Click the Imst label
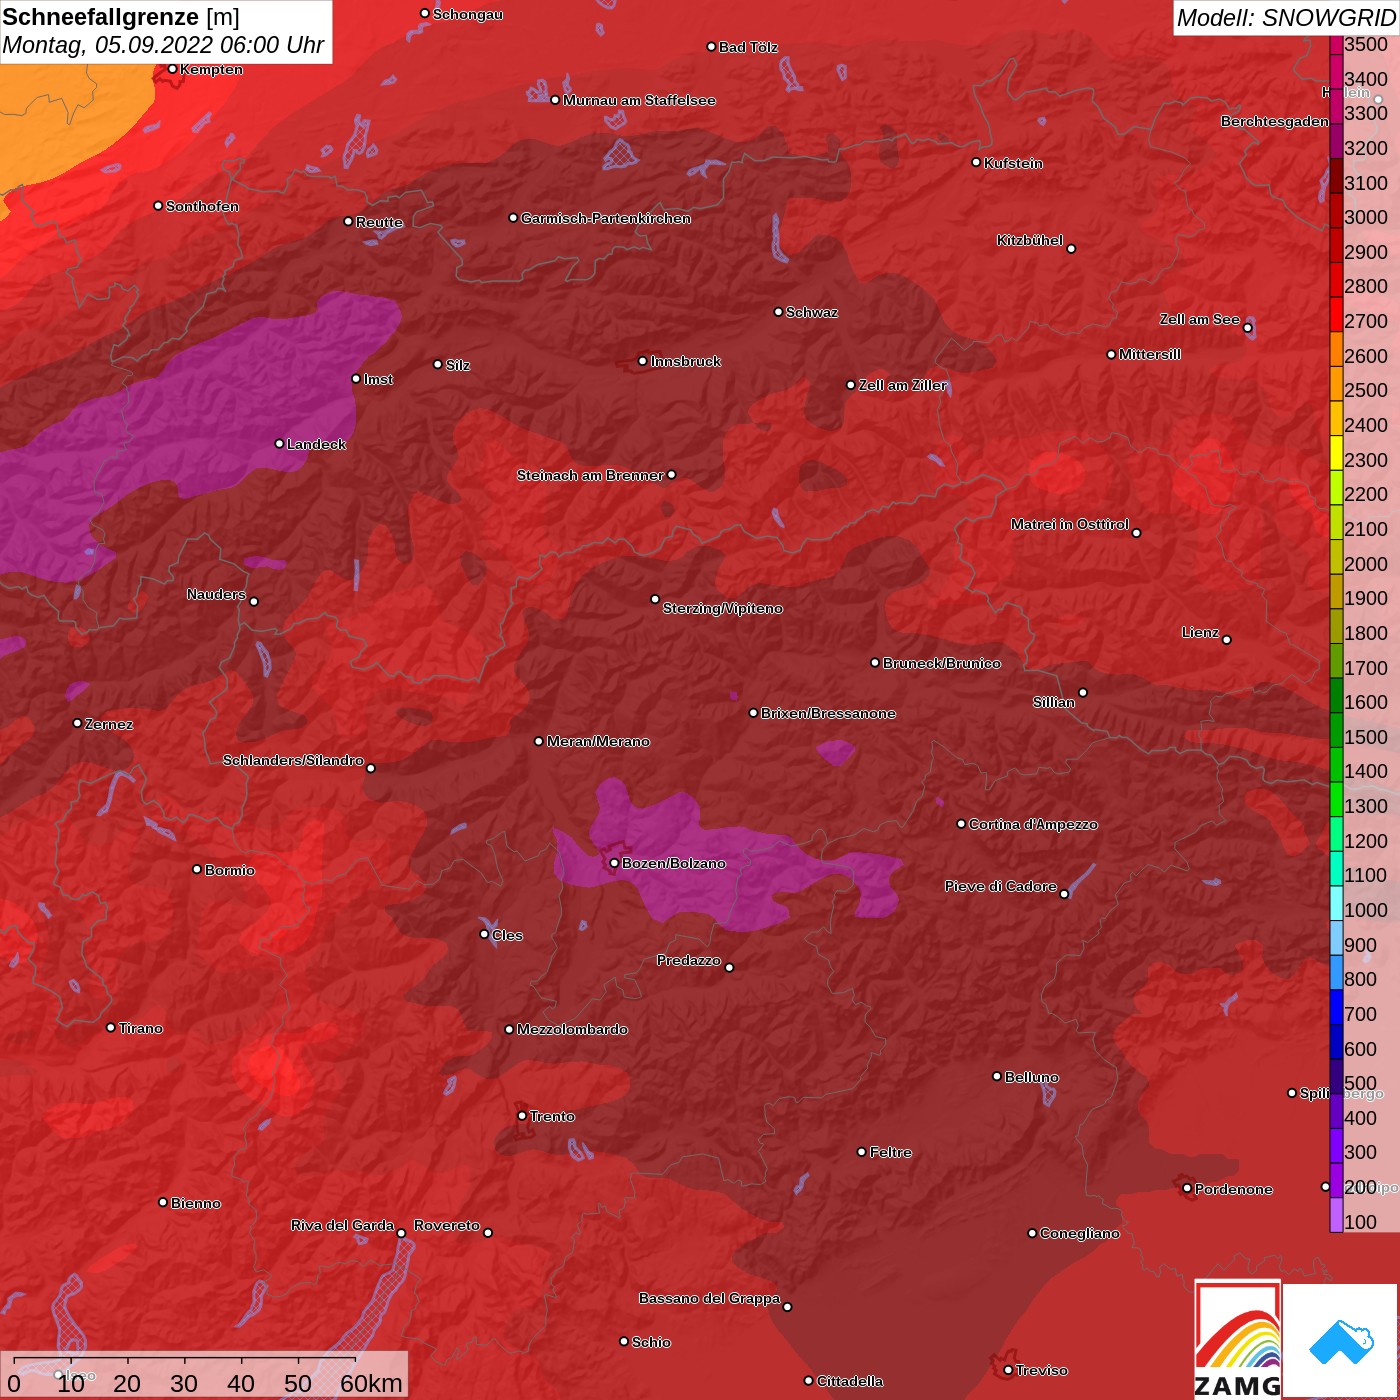The width and height of the screenshot is (1400, 1400). click(378, 379)
